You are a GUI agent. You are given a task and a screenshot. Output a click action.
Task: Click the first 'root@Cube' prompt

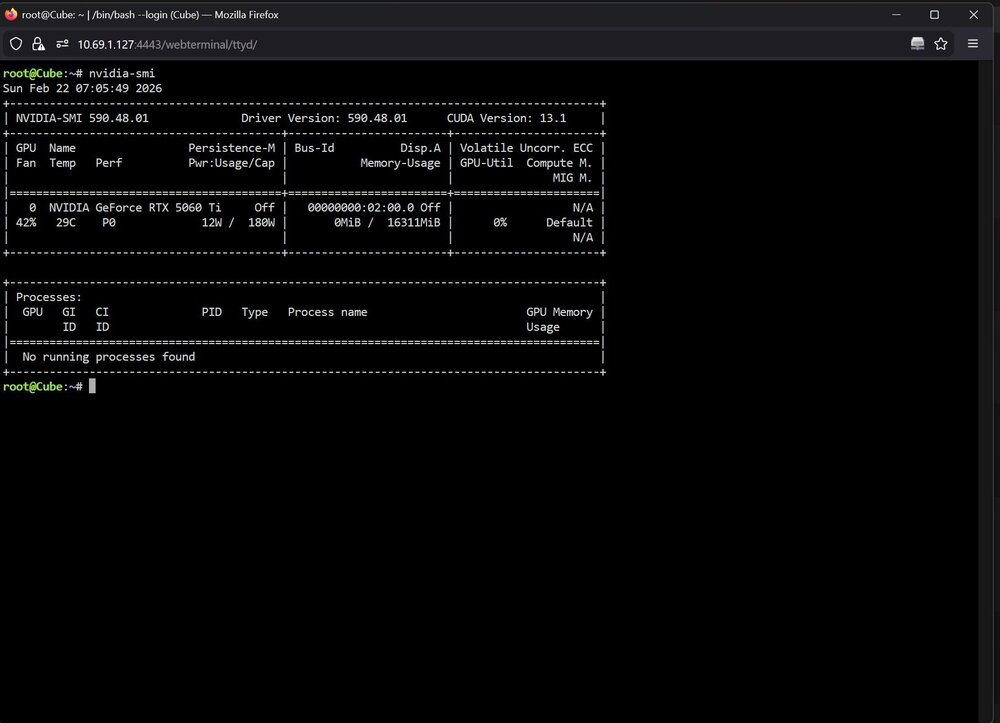(33, 73)
